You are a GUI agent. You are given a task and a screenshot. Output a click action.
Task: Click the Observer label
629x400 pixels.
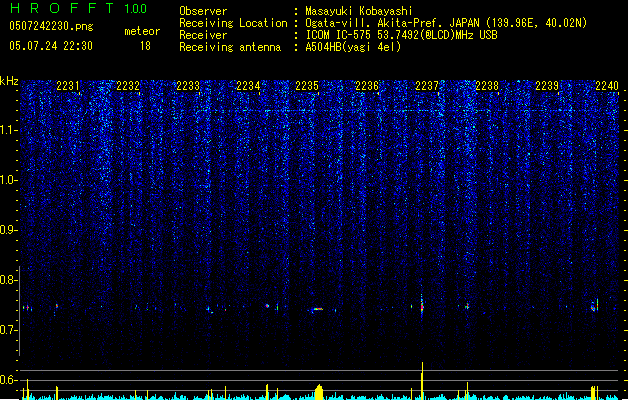(x=203, y=11)
